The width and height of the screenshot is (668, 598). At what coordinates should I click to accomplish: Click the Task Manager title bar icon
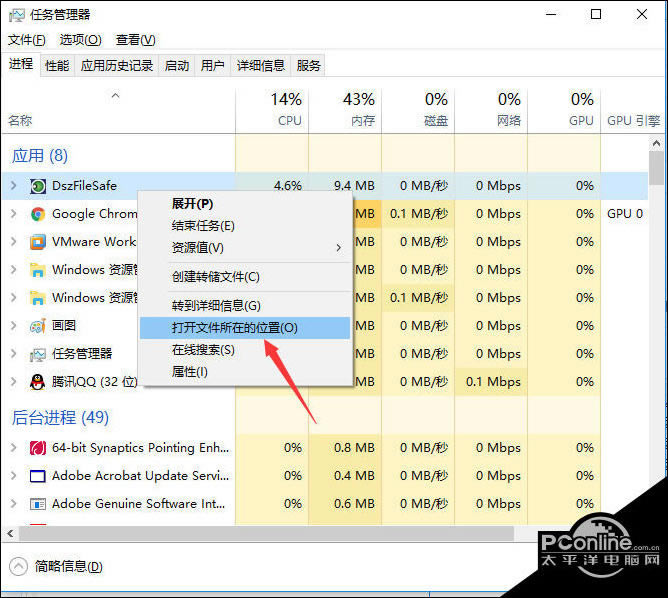17,15
